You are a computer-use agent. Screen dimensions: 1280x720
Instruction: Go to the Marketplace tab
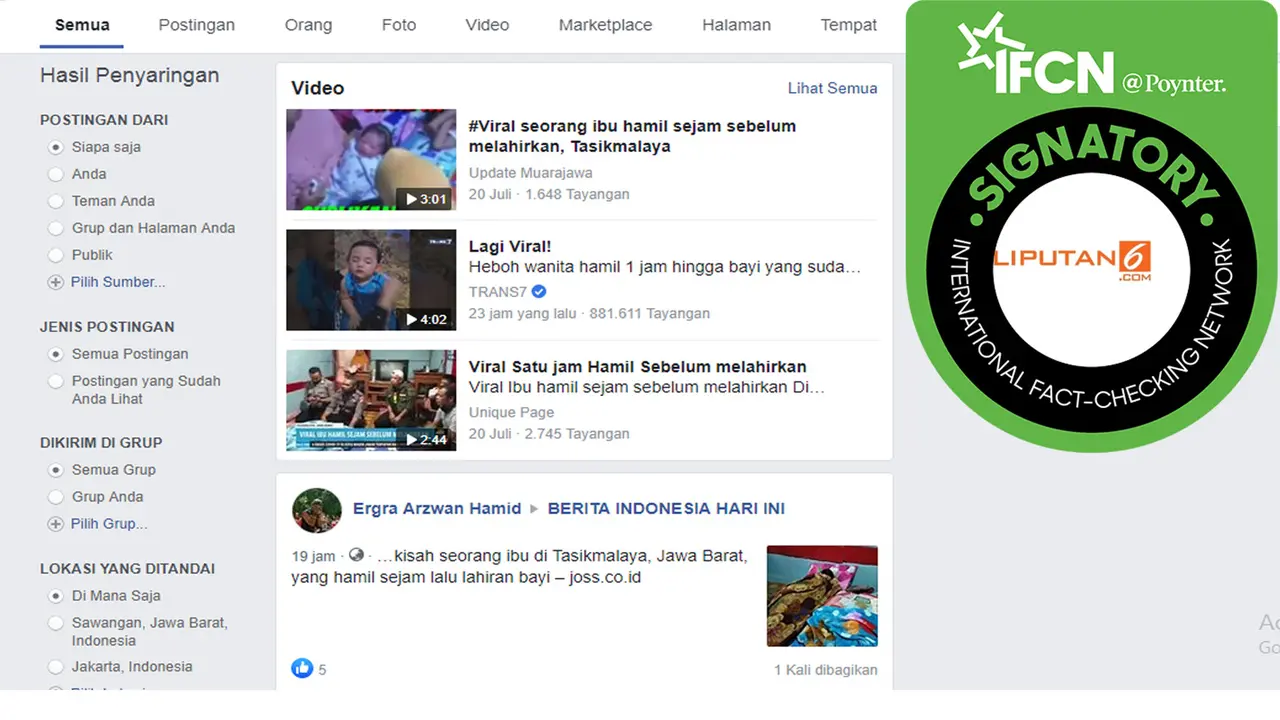[605, 25]
